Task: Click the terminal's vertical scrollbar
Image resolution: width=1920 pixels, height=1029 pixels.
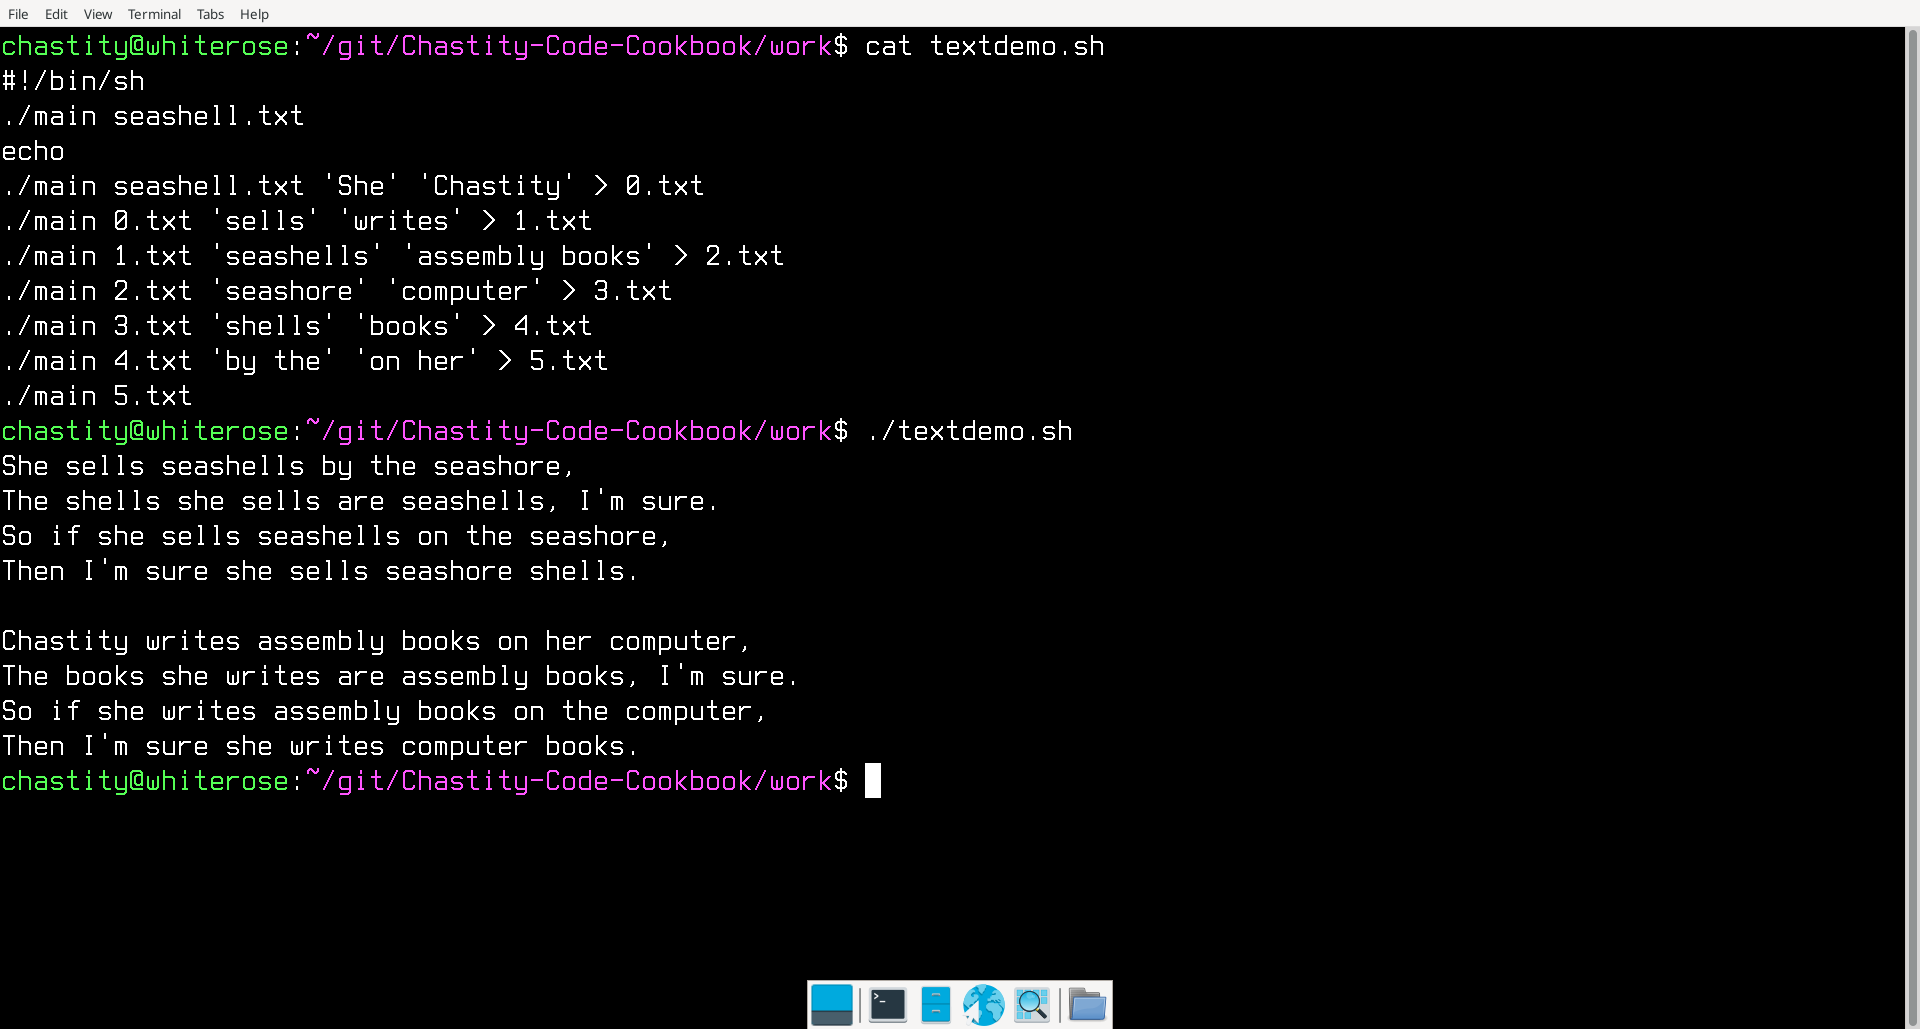Action: click(x=1912, y=528)
